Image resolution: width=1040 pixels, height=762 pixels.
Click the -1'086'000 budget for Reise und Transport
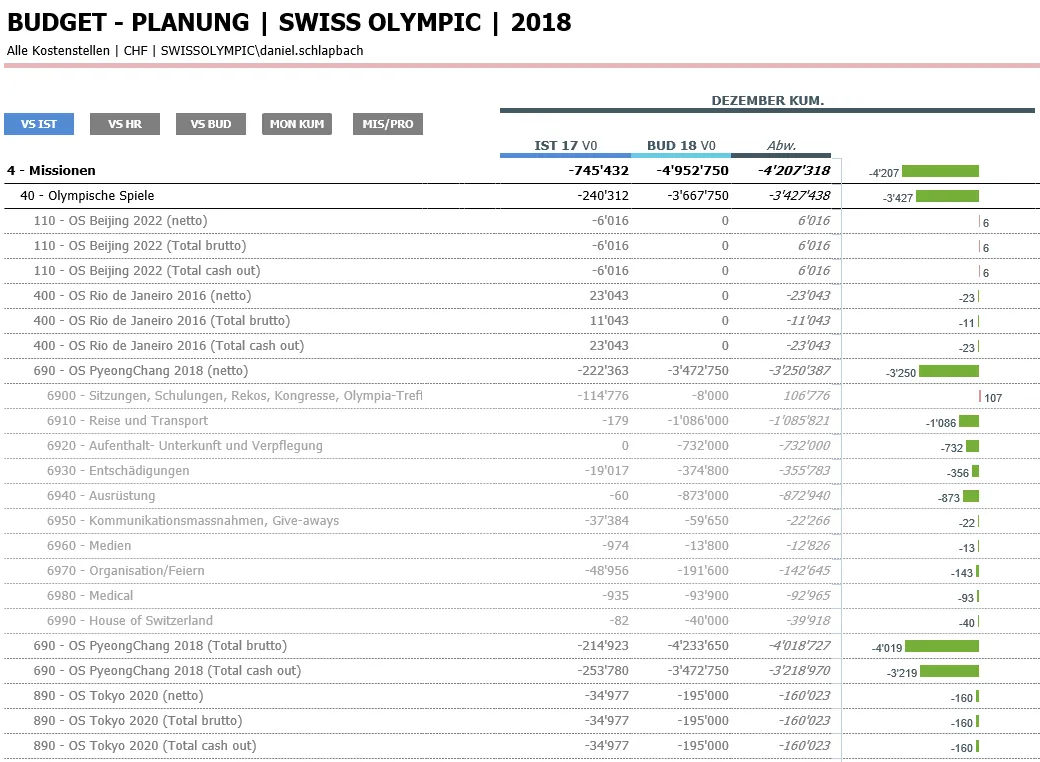click(x=698, y=420)
